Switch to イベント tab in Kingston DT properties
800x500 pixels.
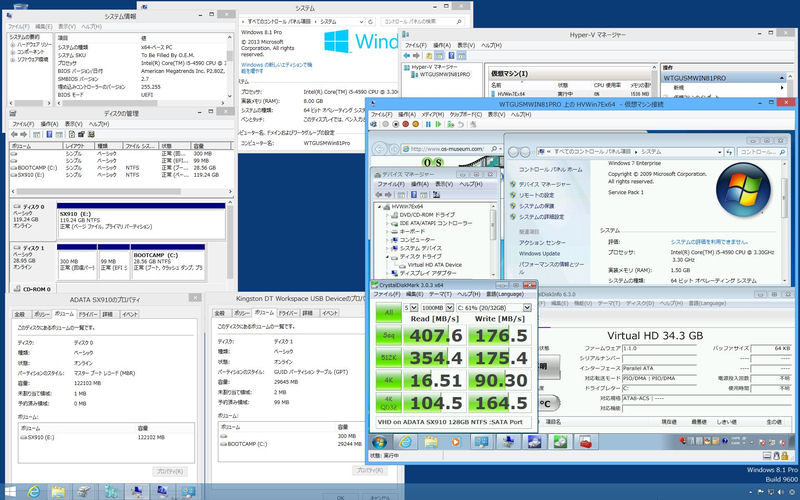(330, 313)
